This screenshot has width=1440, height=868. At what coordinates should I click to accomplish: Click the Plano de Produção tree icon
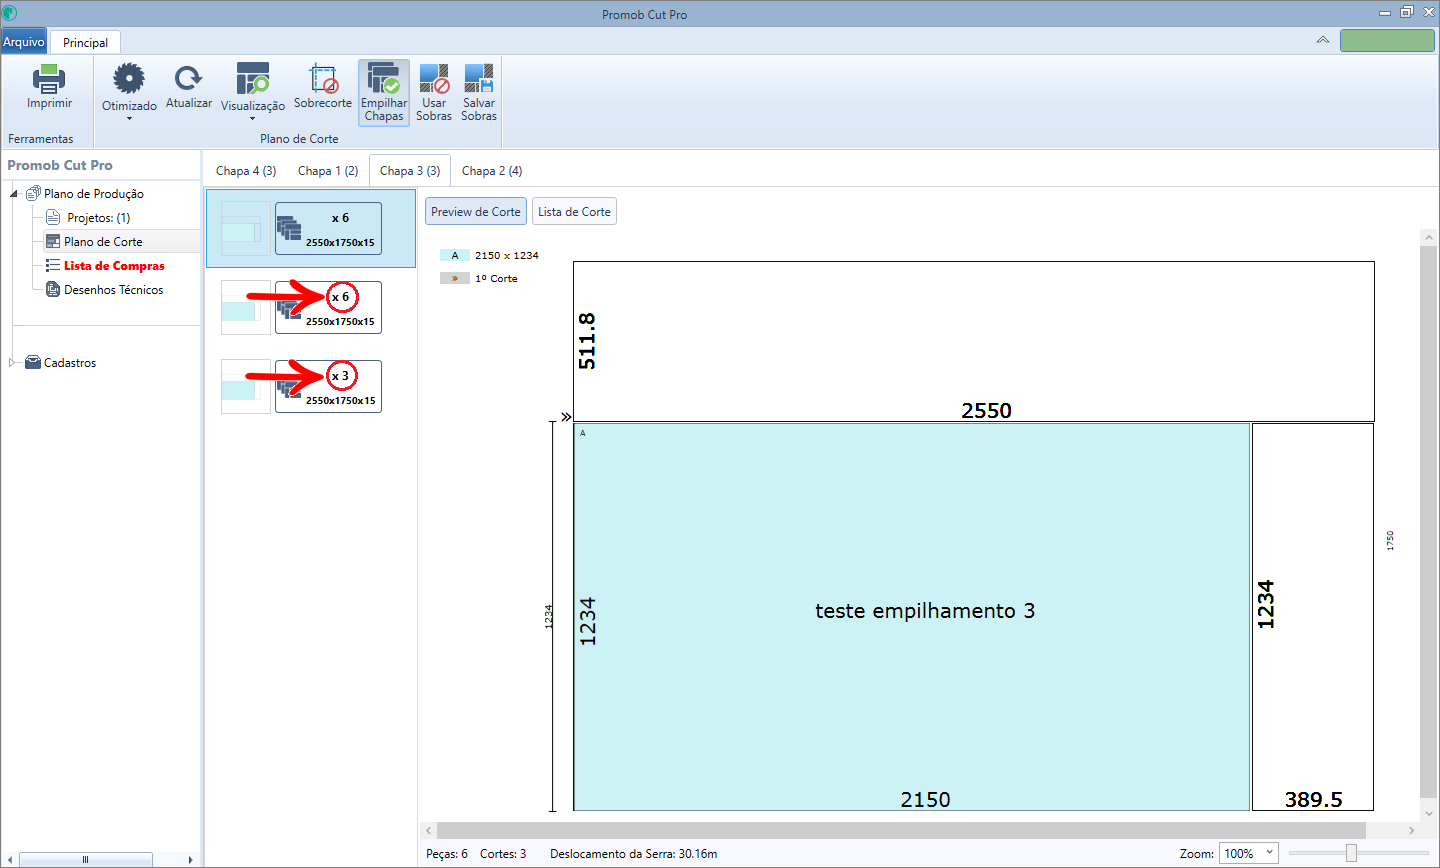(x=33, y=193)
